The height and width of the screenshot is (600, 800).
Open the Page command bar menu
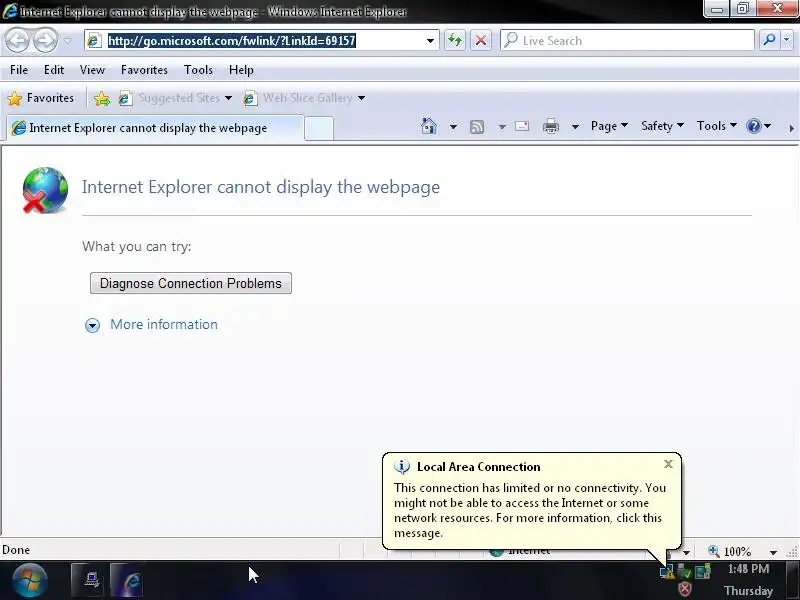point(609,126)
